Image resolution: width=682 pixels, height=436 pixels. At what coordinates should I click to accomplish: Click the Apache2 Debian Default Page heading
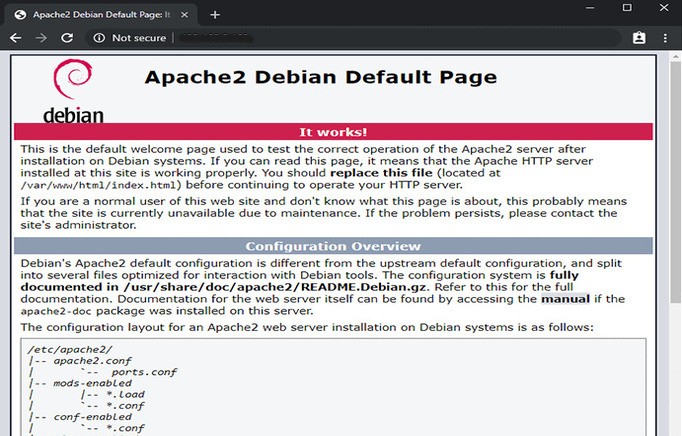click(320, 77)
